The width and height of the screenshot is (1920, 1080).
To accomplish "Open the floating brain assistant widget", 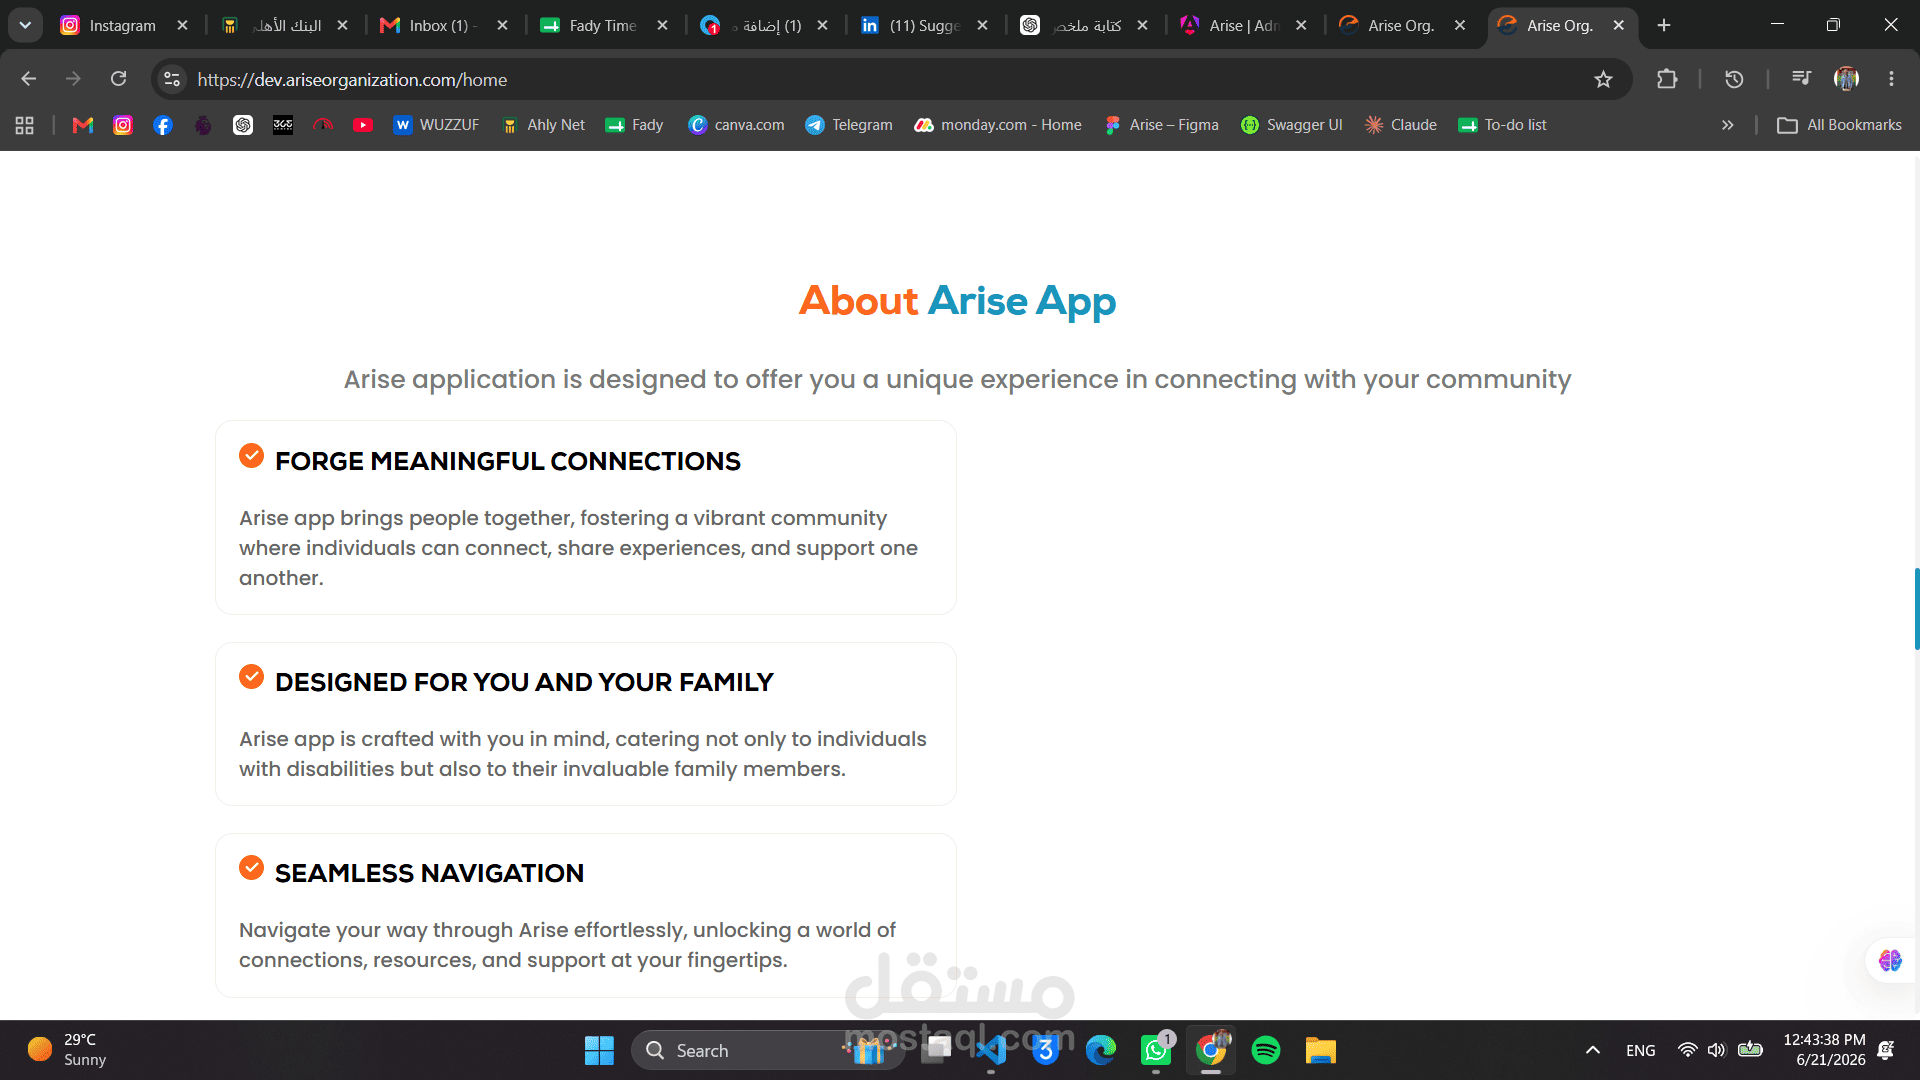I will click(x=1890, y=960).
